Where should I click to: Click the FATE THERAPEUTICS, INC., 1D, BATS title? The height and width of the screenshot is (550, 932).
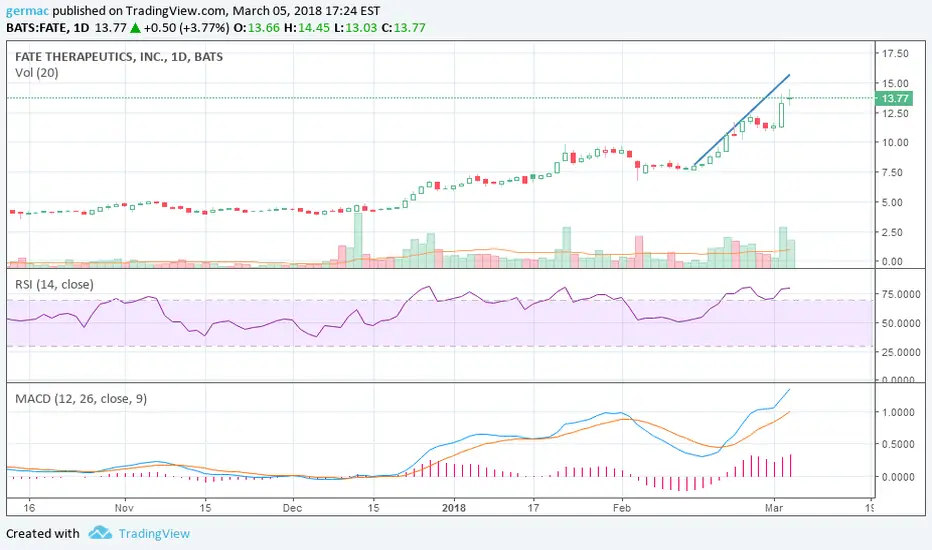click(119, 57)
